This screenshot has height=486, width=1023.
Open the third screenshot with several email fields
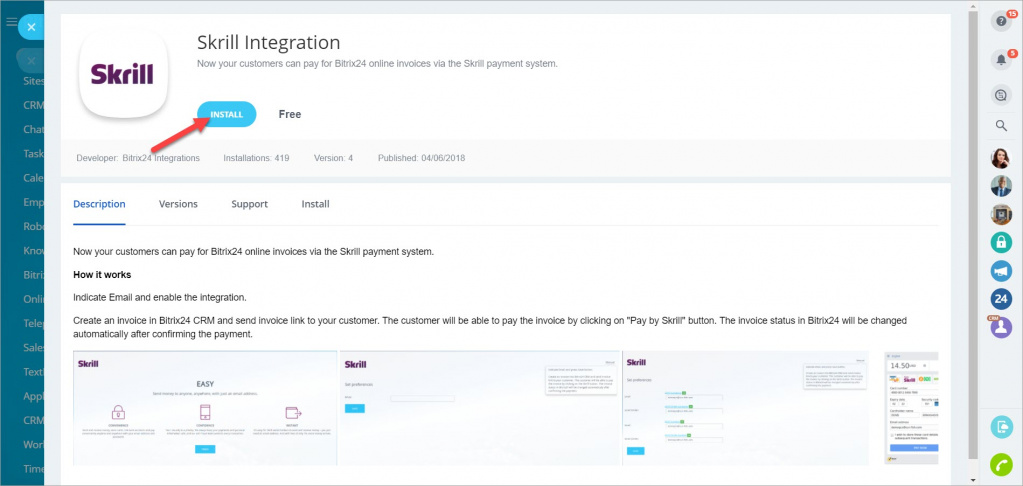[x=746, y=408]
